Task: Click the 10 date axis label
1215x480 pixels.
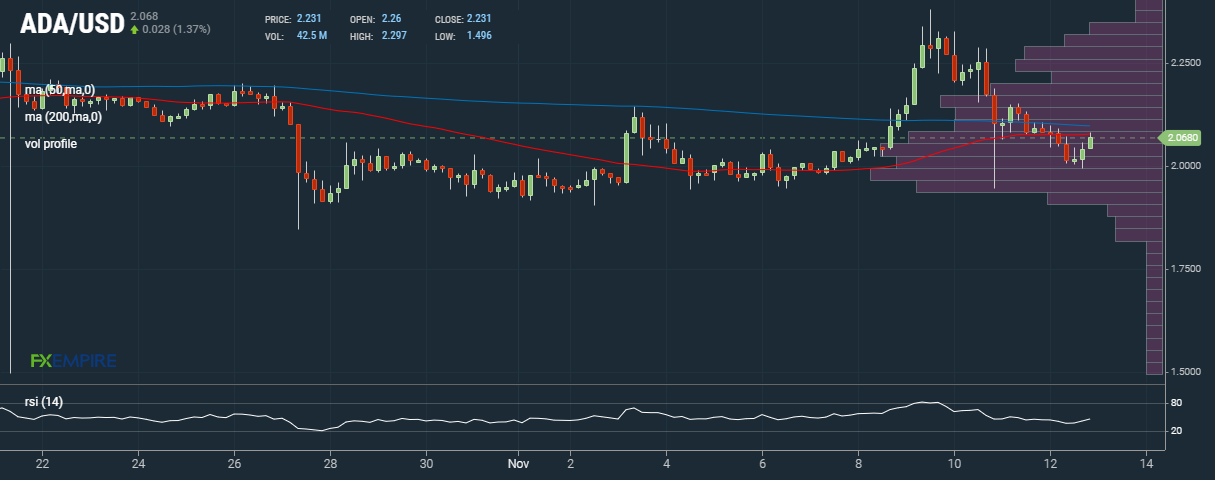Action: 954,464
